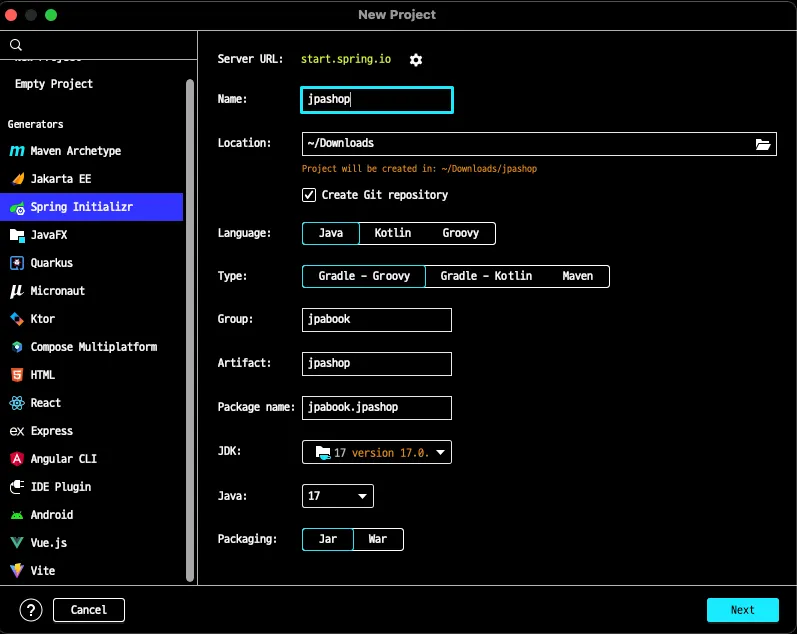The image size is (797, 634).
Task: Click the sidebar search field
Action: pyautogui.click(x=99, y=45)
